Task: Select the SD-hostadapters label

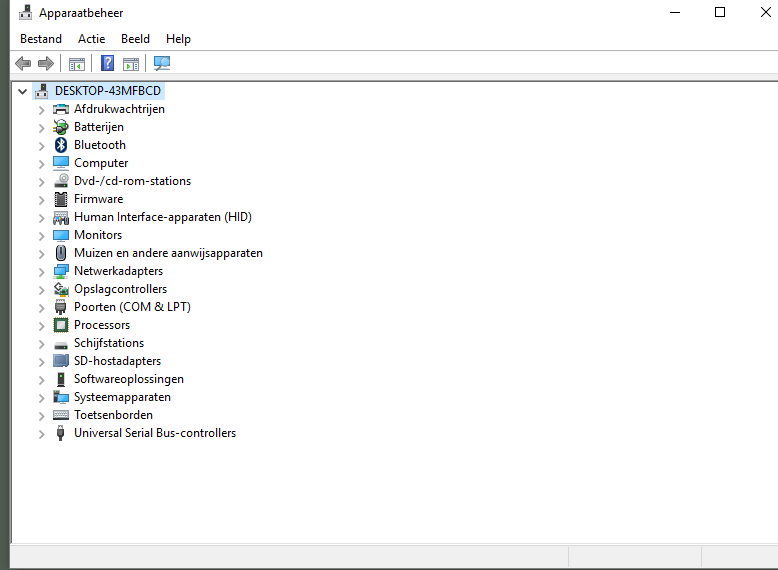Action: click(118, 361)
